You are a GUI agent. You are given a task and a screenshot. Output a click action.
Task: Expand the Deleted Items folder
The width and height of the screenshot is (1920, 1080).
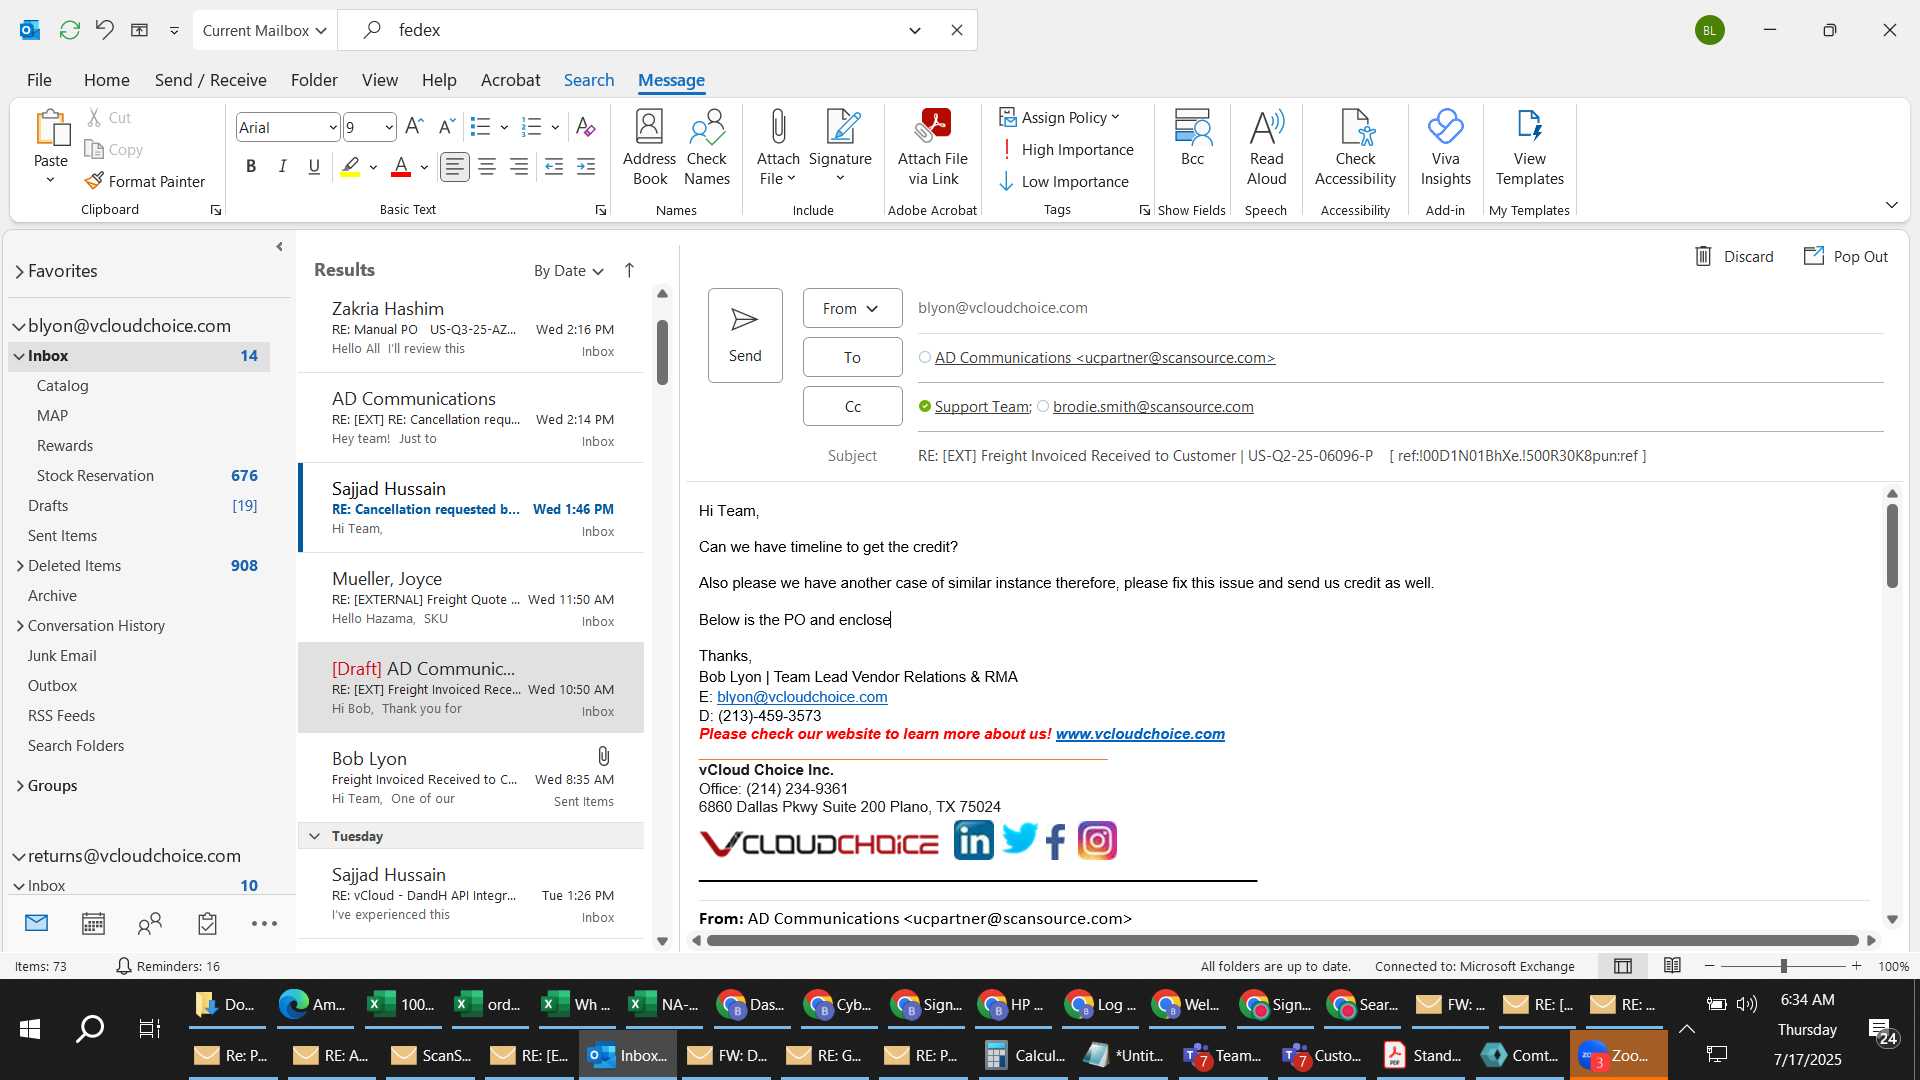(20, 566)
